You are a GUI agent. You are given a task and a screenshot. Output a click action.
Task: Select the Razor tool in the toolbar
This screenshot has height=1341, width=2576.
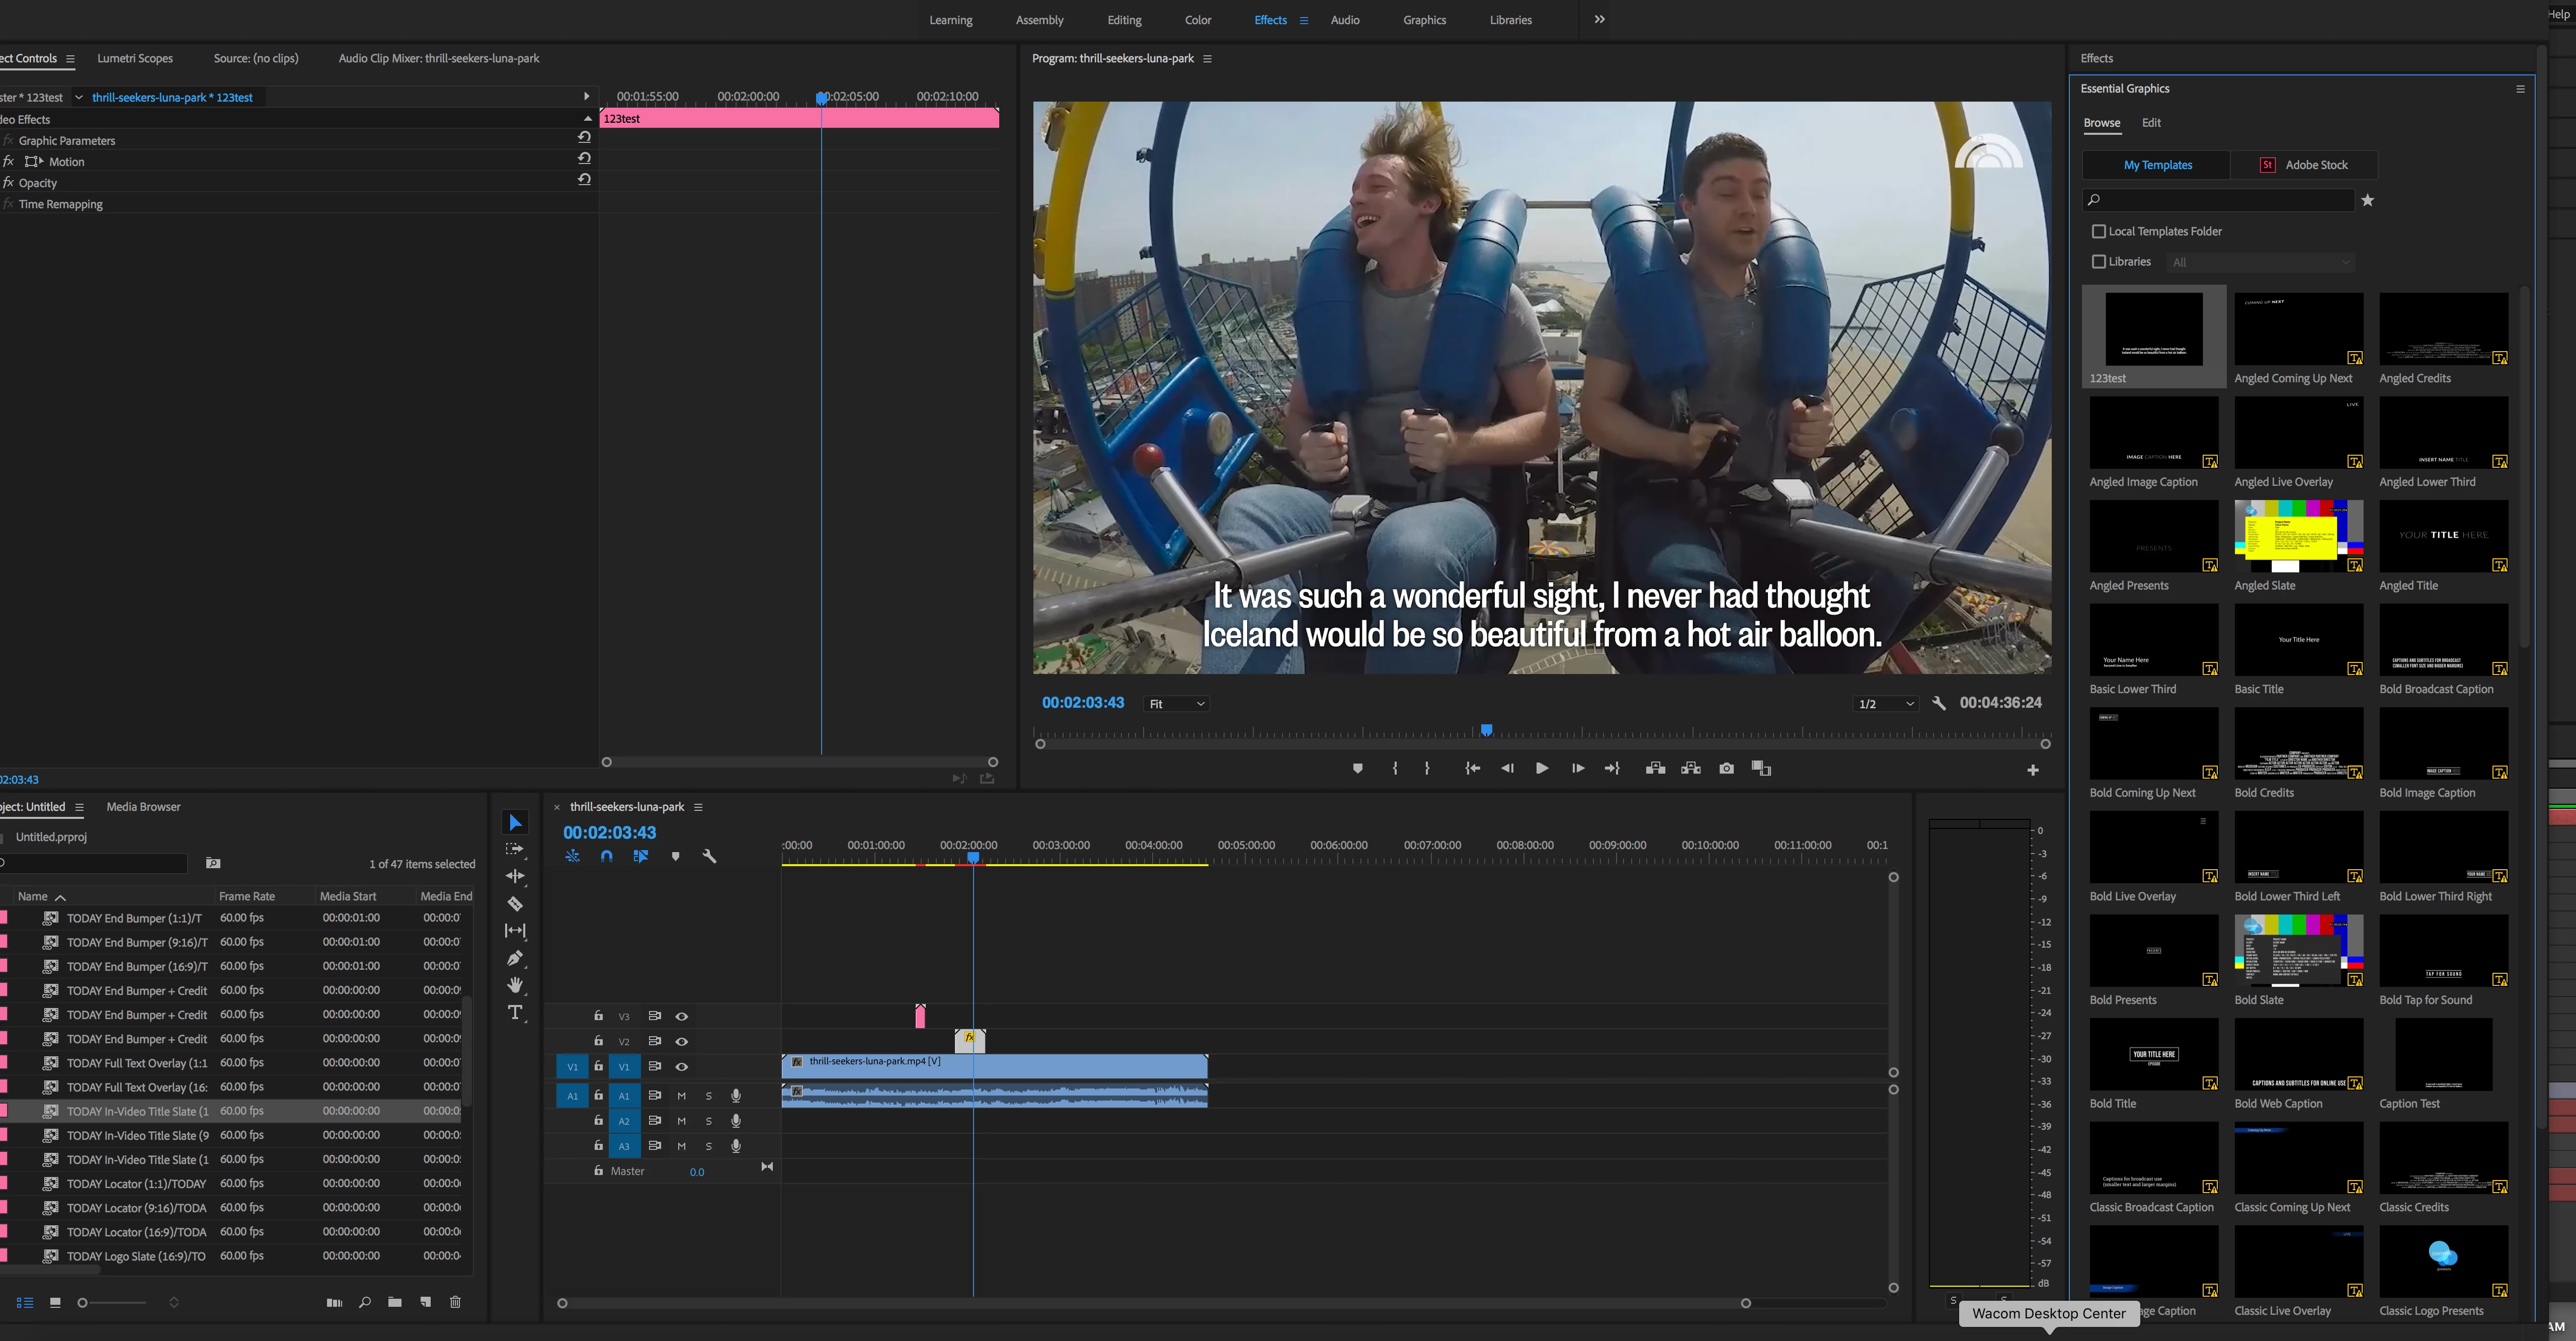coord(515,904)
